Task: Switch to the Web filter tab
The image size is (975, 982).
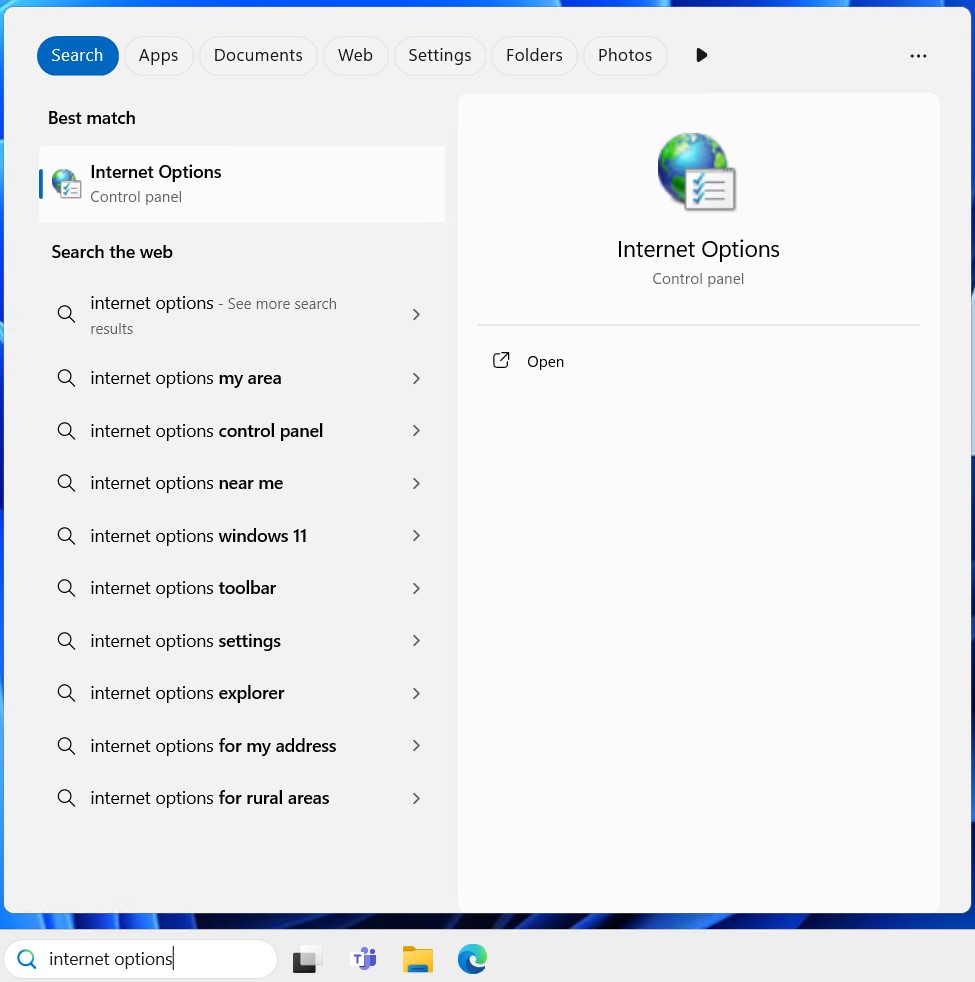Action: [x=355, y=55]
